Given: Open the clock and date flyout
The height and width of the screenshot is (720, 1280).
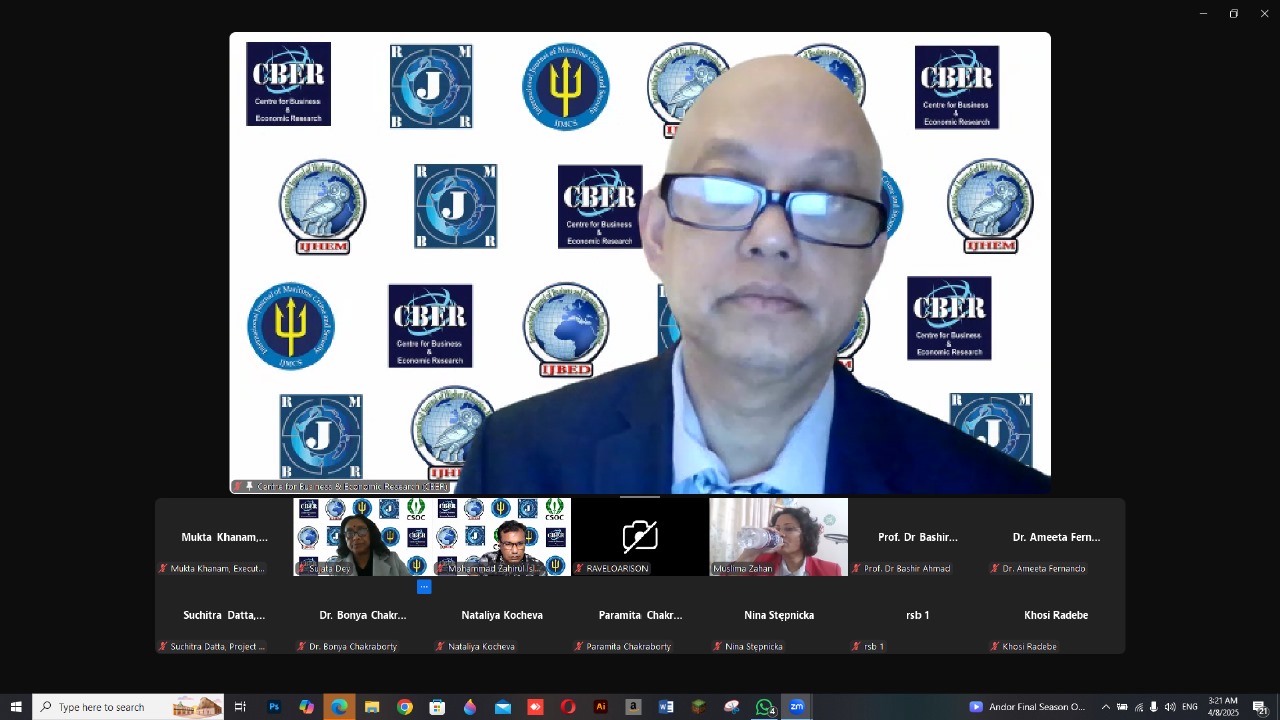Looking at the screenshot, I should (1223, 707).
